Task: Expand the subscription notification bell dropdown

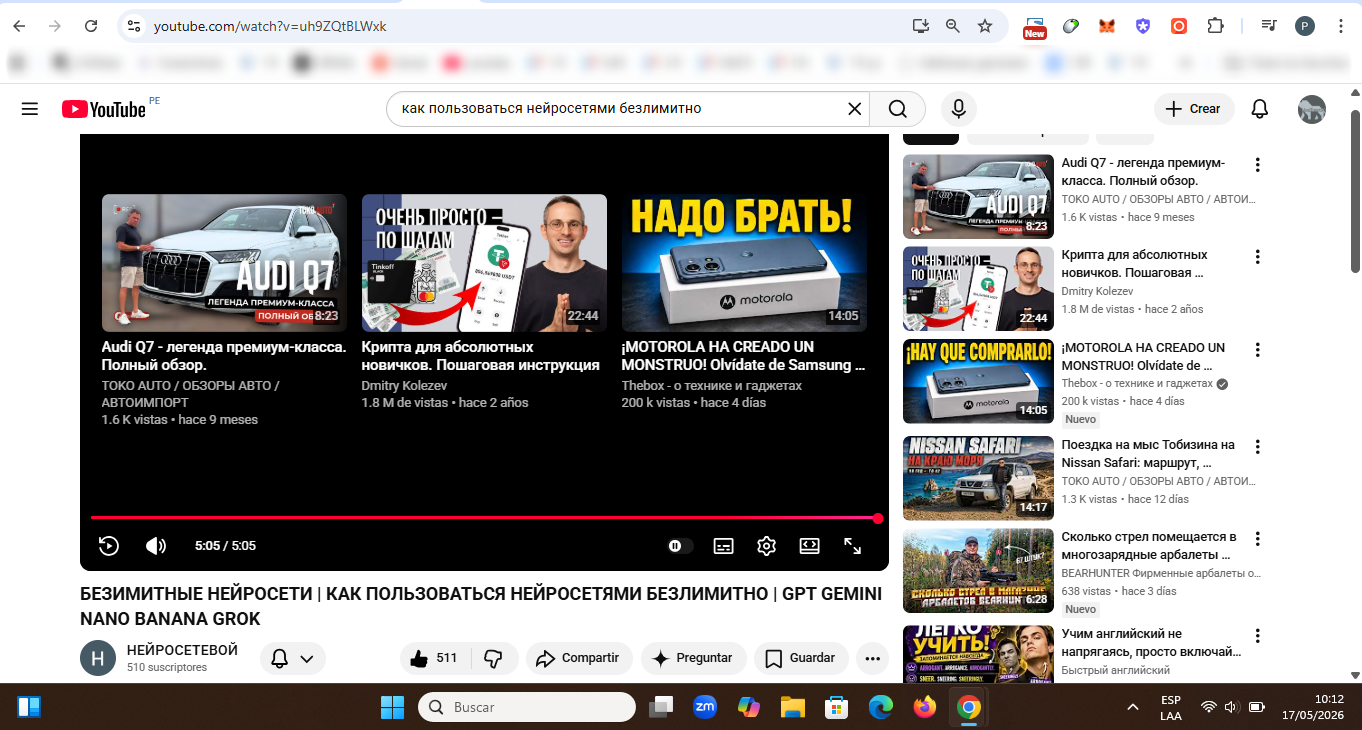Action: (x=293, y=658)
